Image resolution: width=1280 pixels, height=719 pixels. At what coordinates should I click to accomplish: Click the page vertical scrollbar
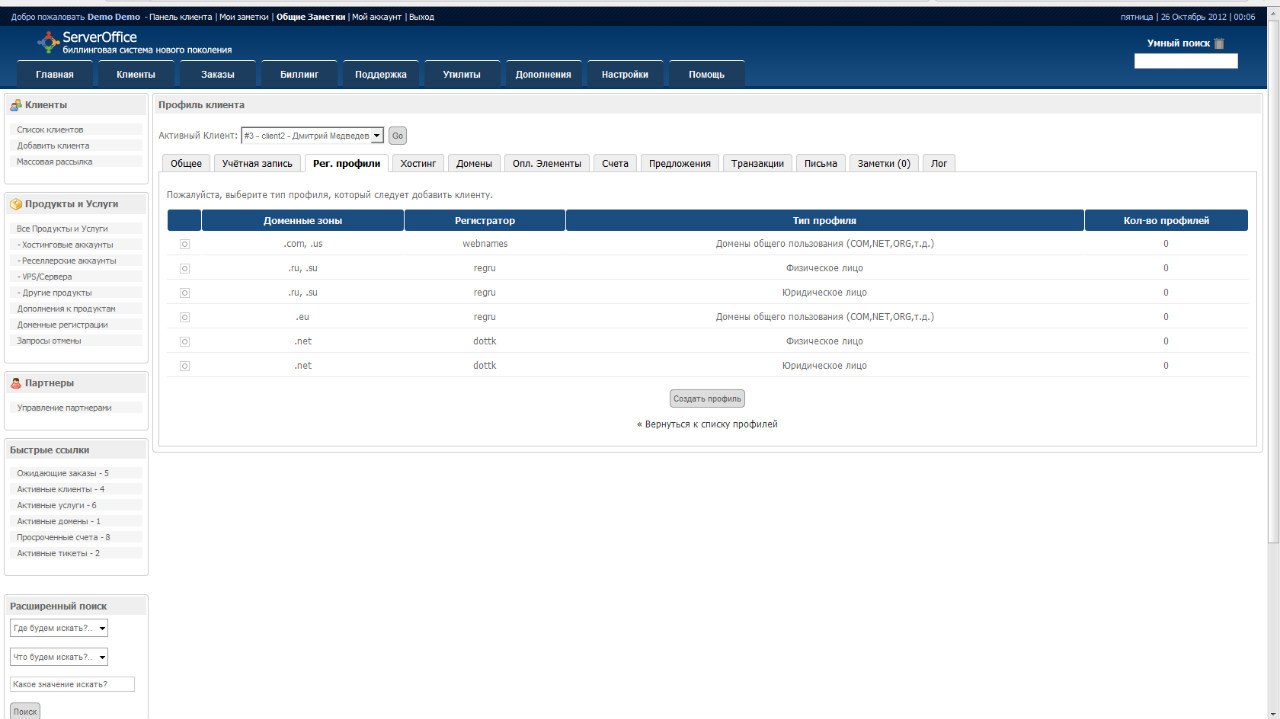1273,300
